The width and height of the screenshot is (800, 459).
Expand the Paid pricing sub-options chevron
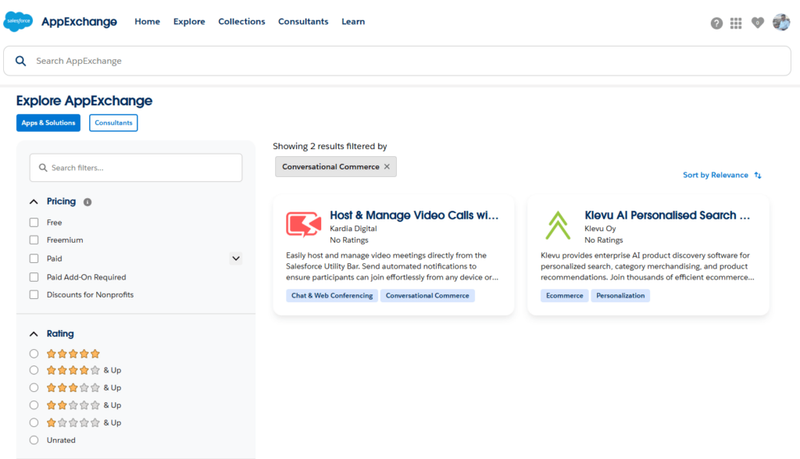(236, 259)
